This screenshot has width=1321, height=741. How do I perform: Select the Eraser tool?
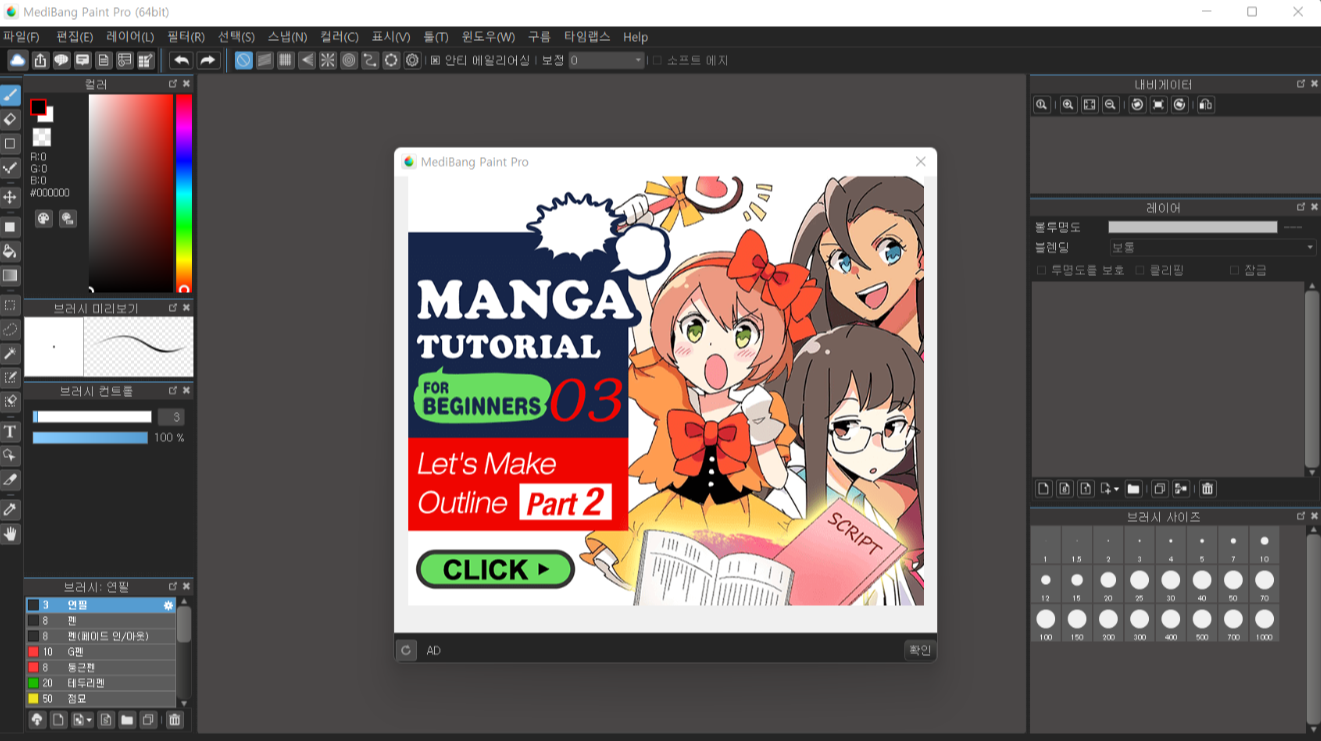click(10, 119)
